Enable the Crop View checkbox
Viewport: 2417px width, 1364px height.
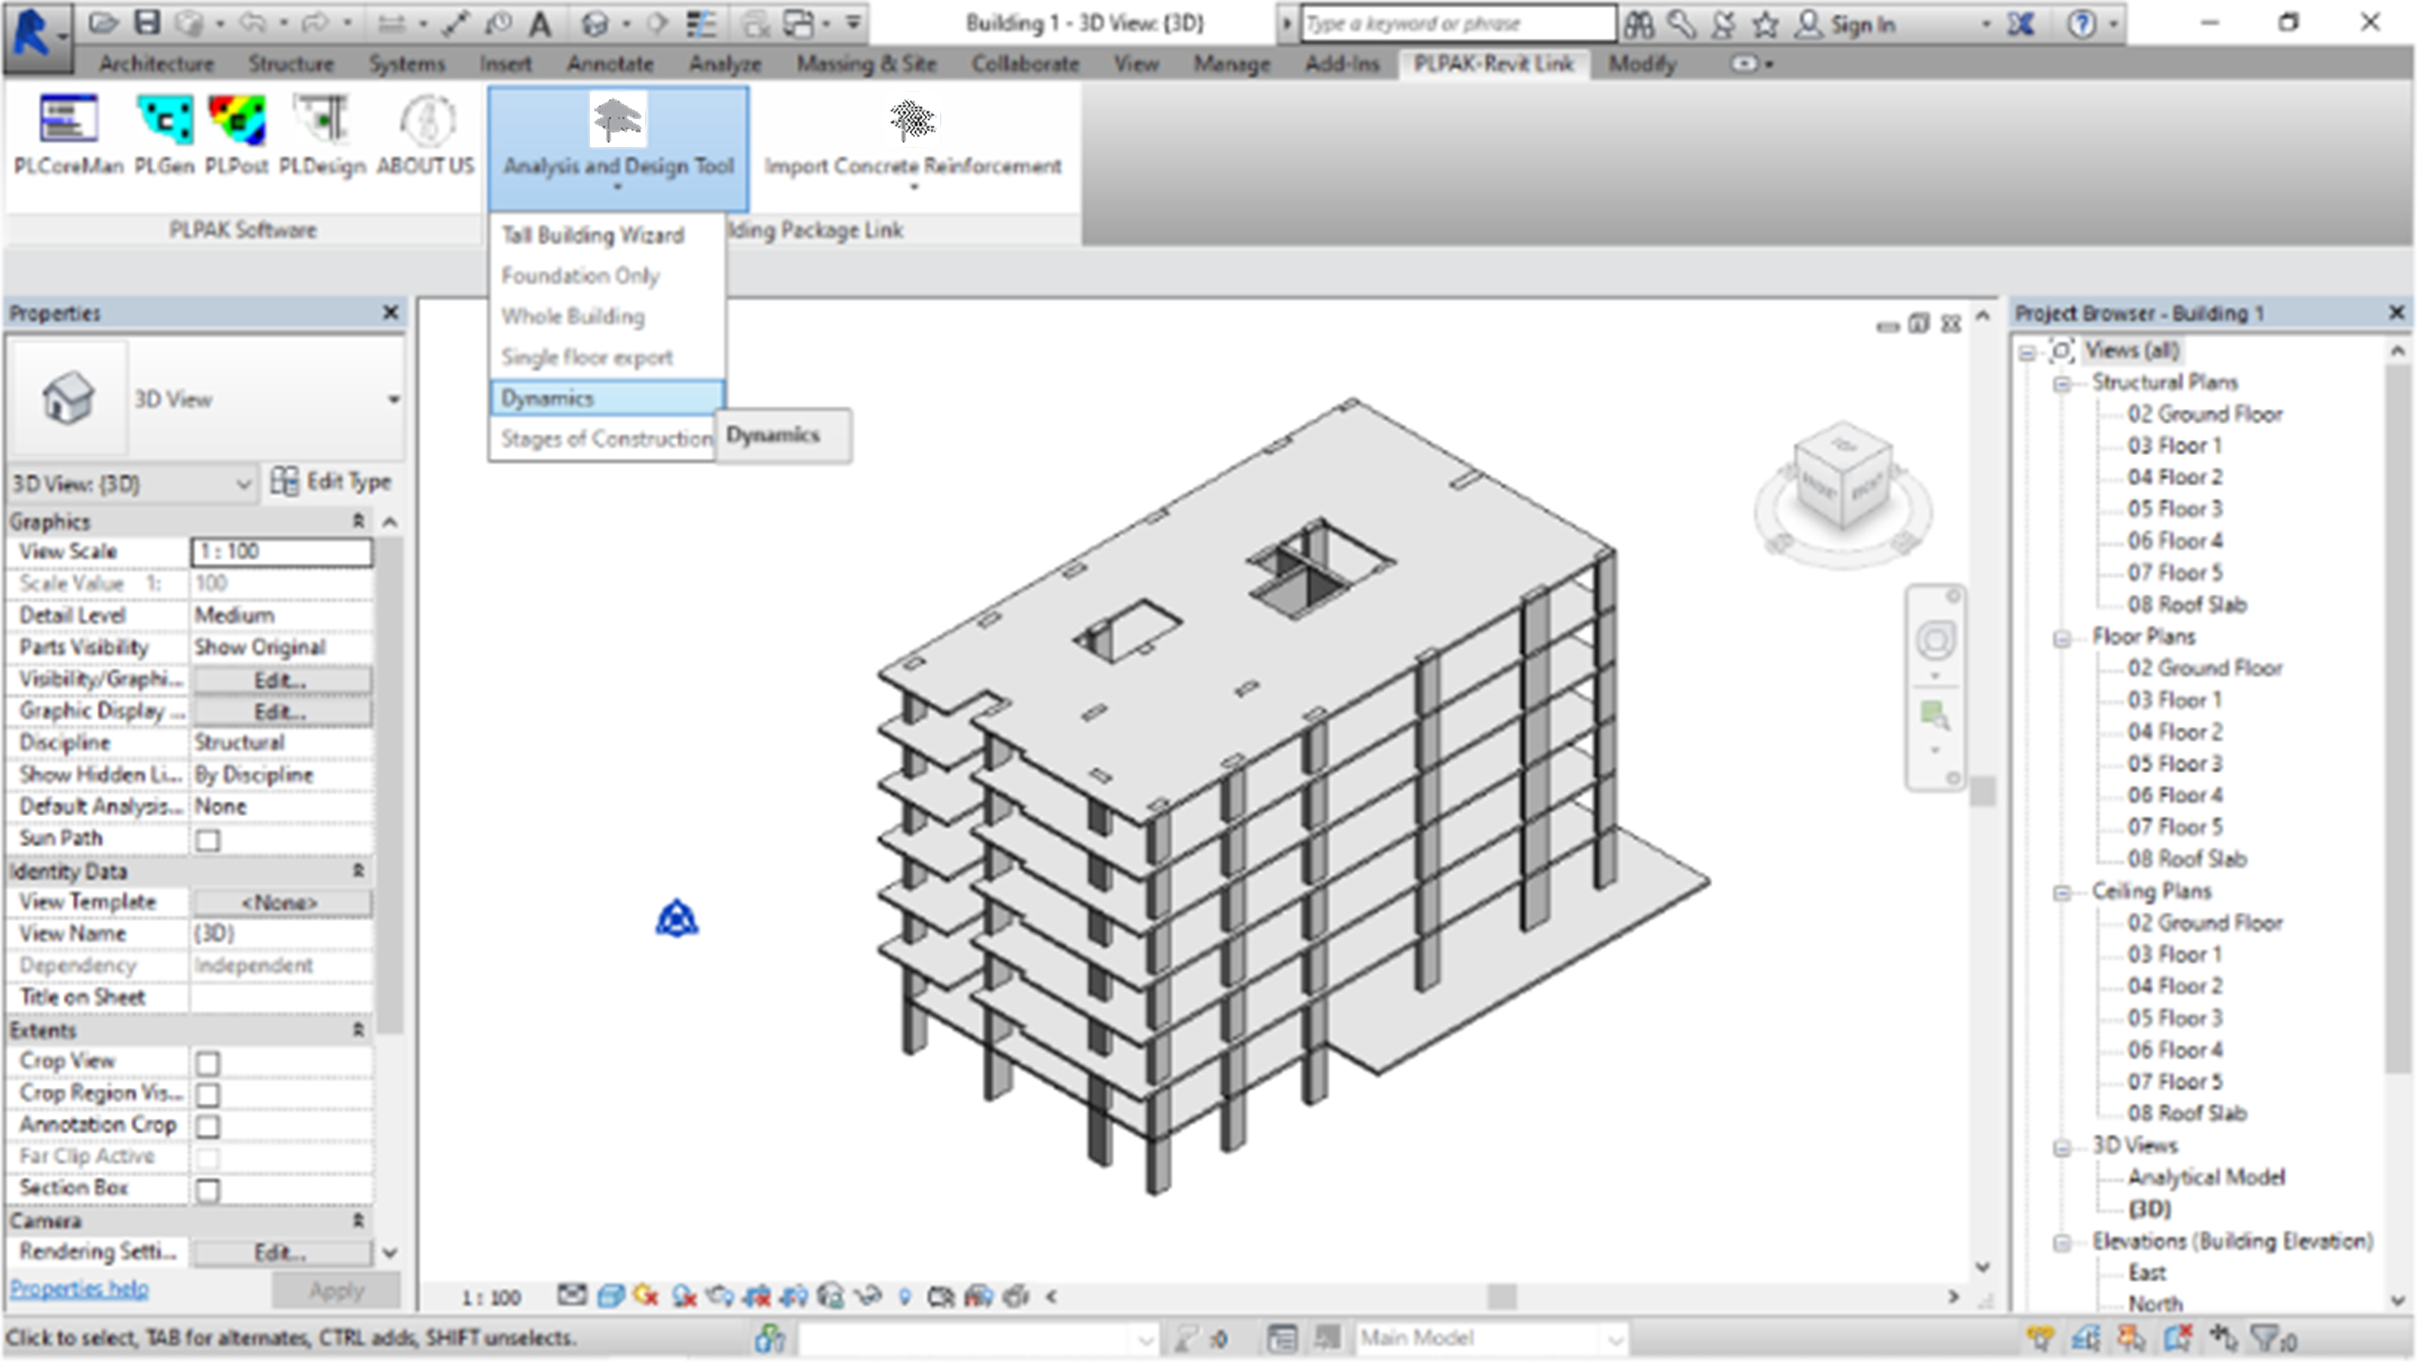tap(208, 1062)
